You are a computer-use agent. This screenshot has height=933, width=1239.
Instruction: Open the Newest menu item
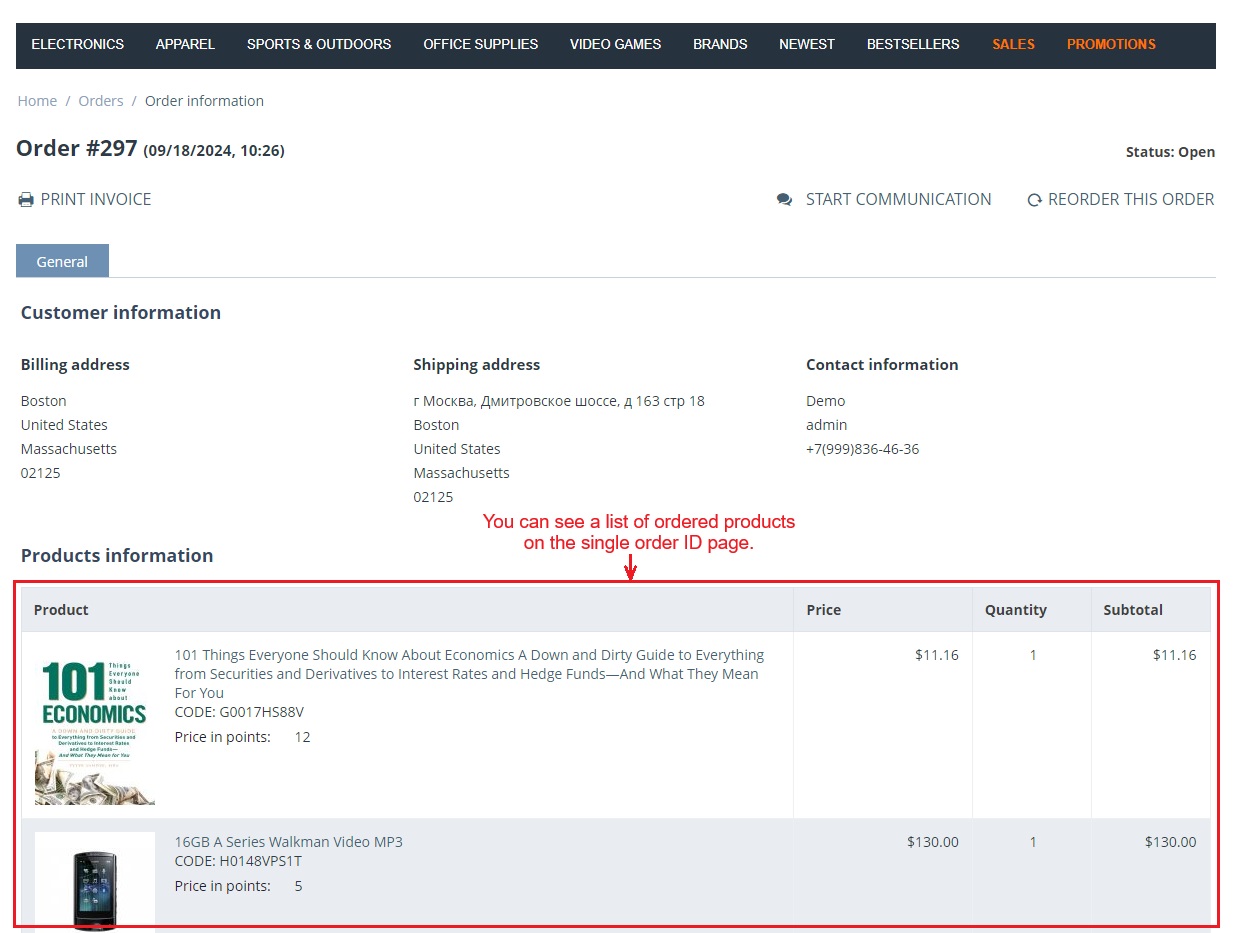[807, 44]
